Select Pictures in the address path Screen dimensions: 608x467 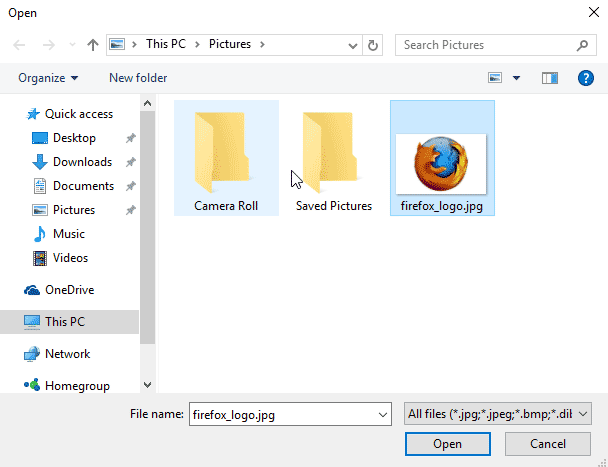[230, 44]
